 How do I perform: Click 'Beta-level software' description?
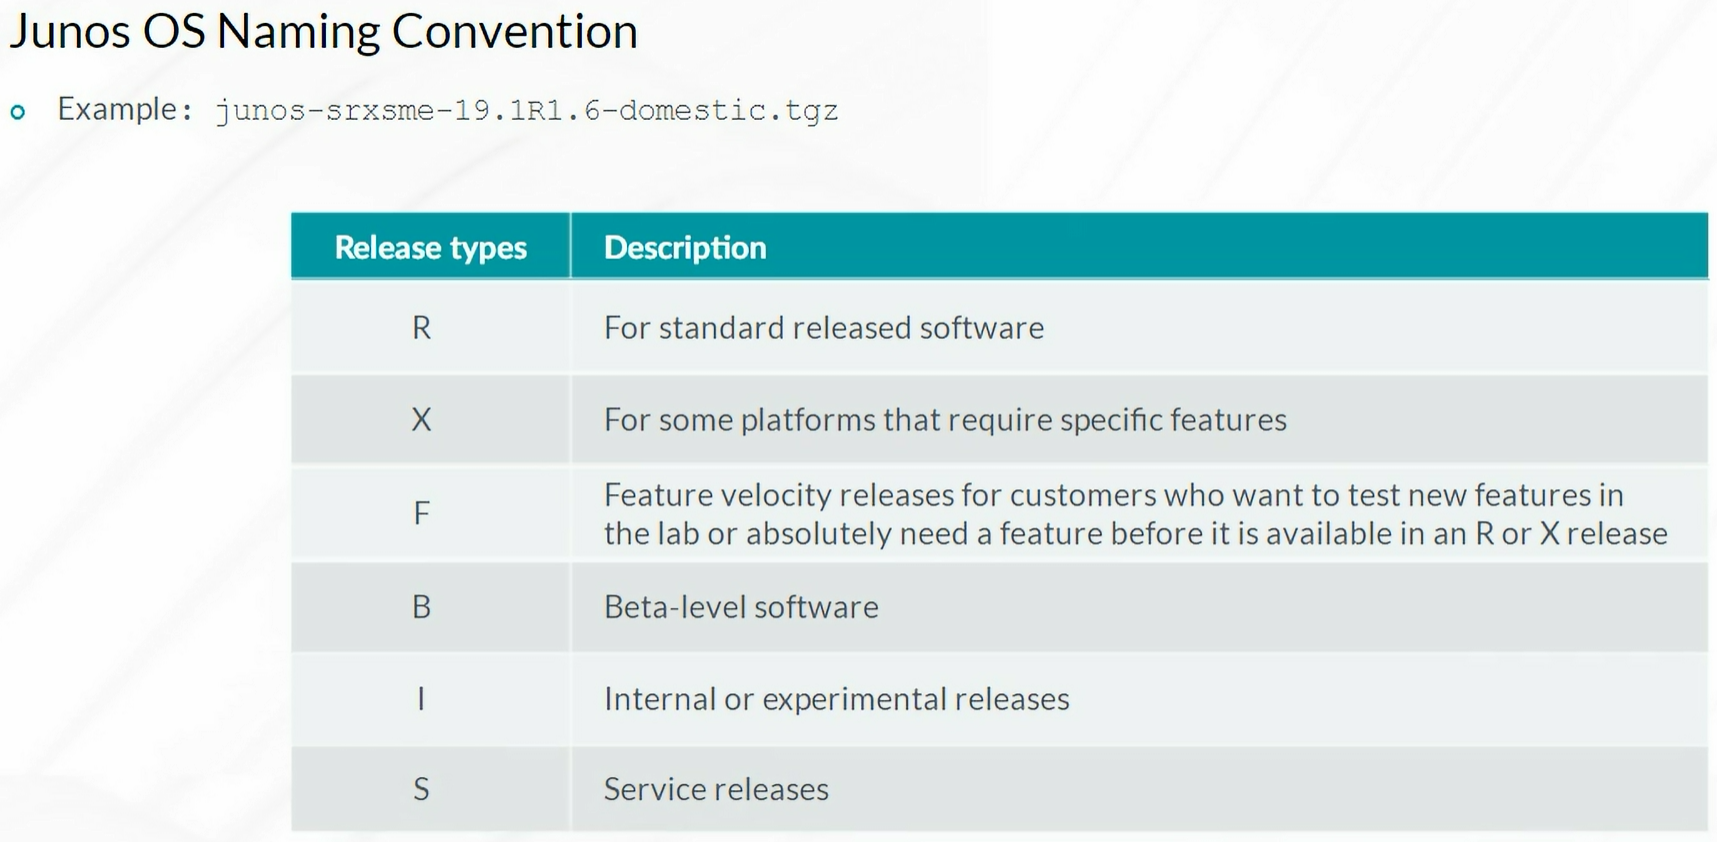(x=741, y=607)
